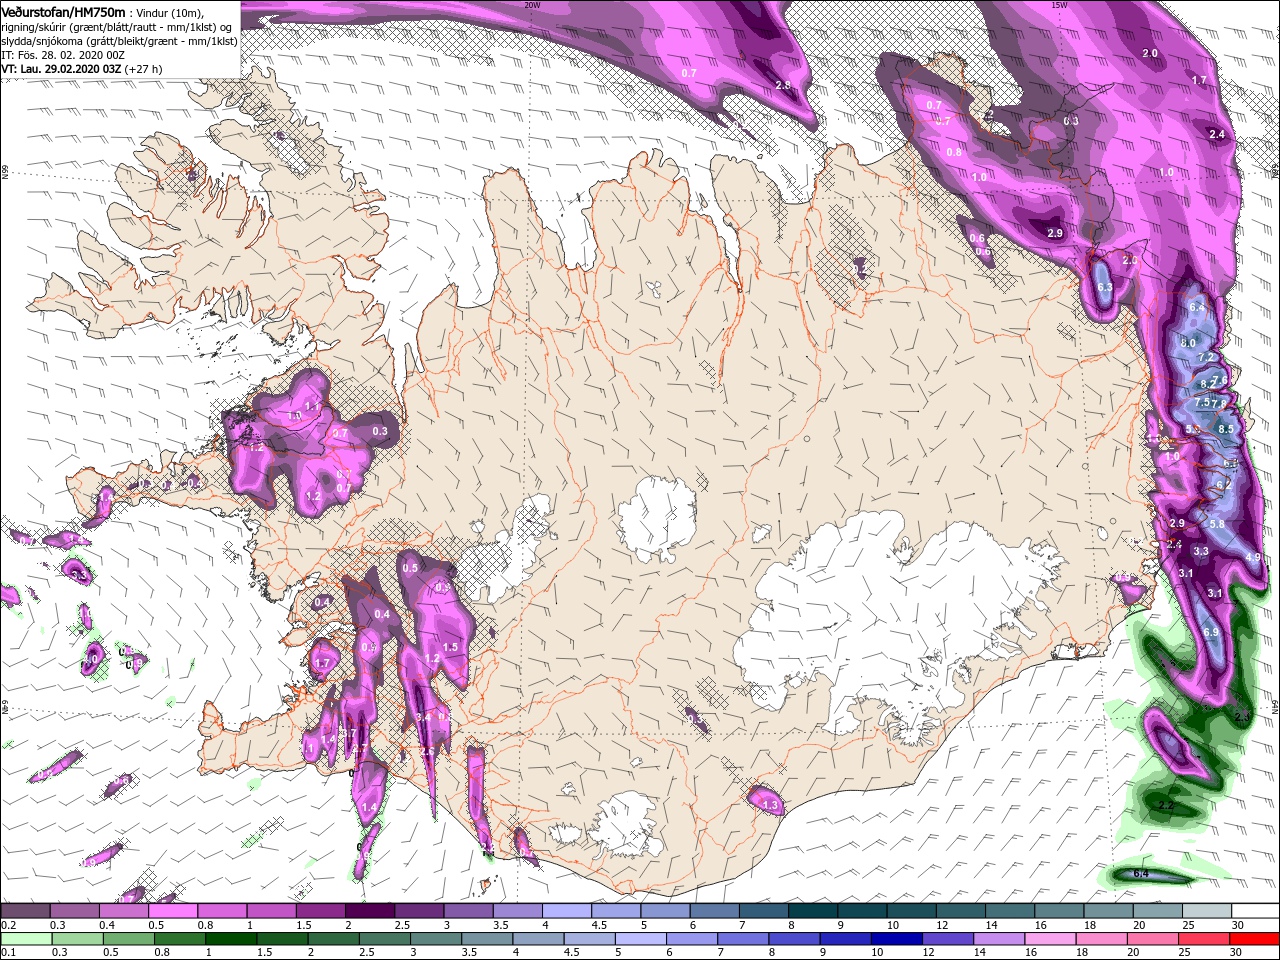Image resolution: width=1280 pixels, height=960 pixels.
Task: Click the 0.2 label on snow scale
Action: (8, 925)
